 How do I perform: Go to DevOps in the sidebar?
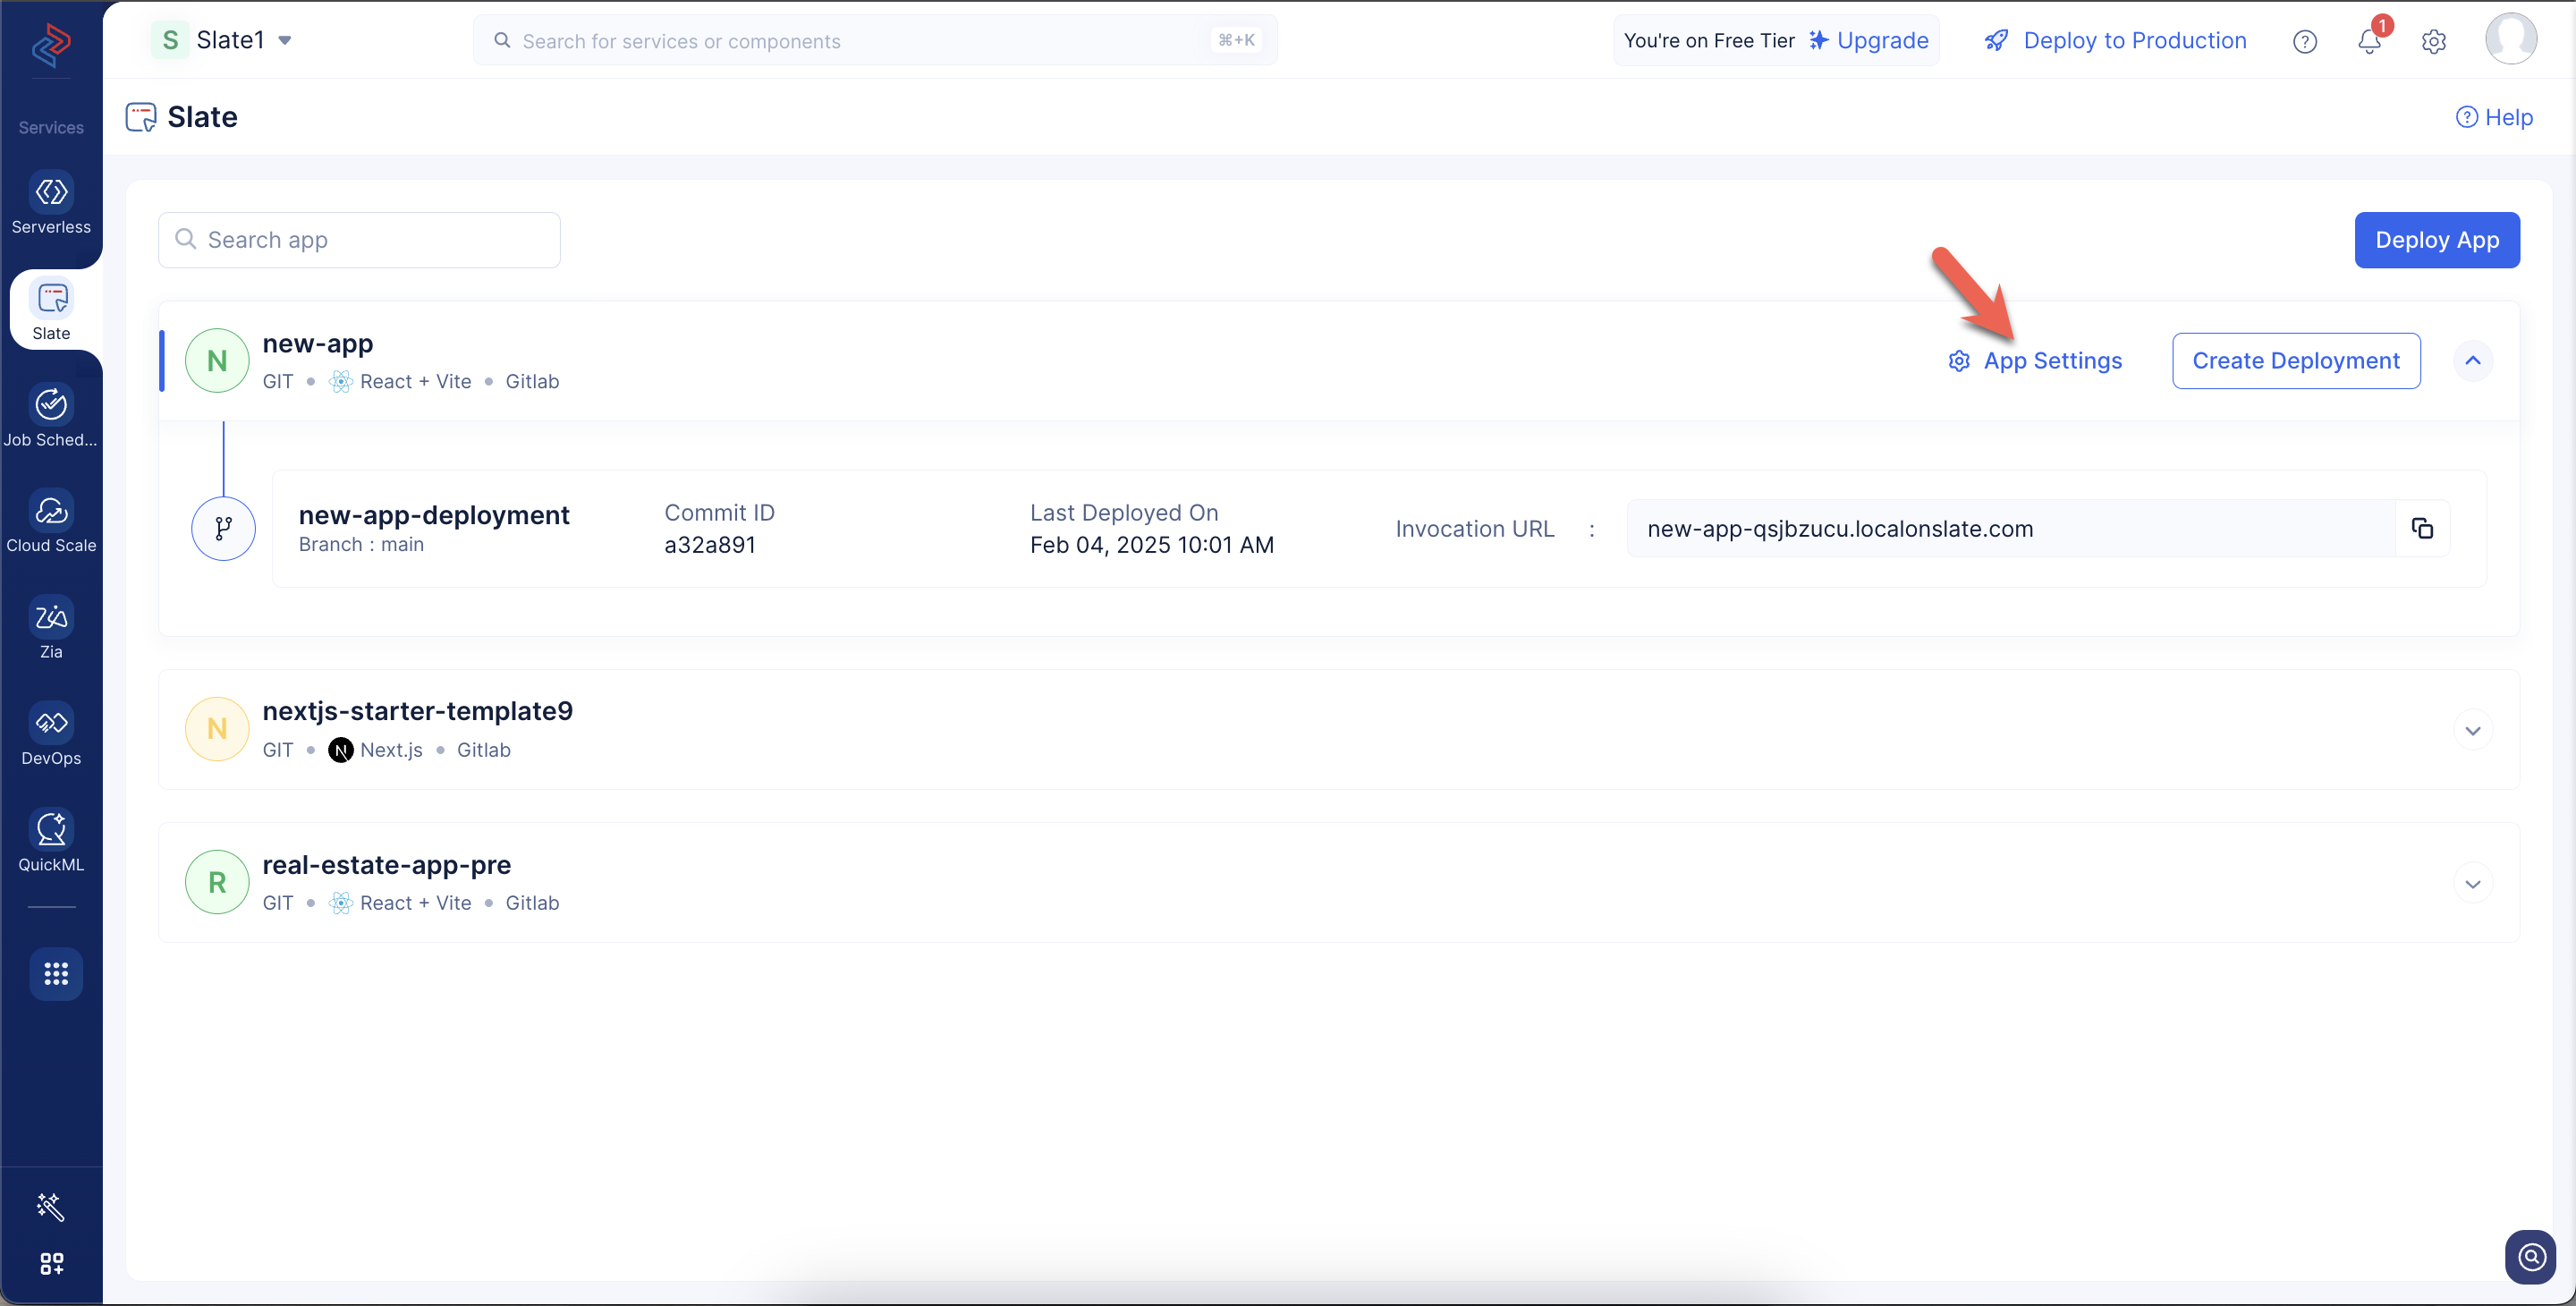(x=51, y=724)
